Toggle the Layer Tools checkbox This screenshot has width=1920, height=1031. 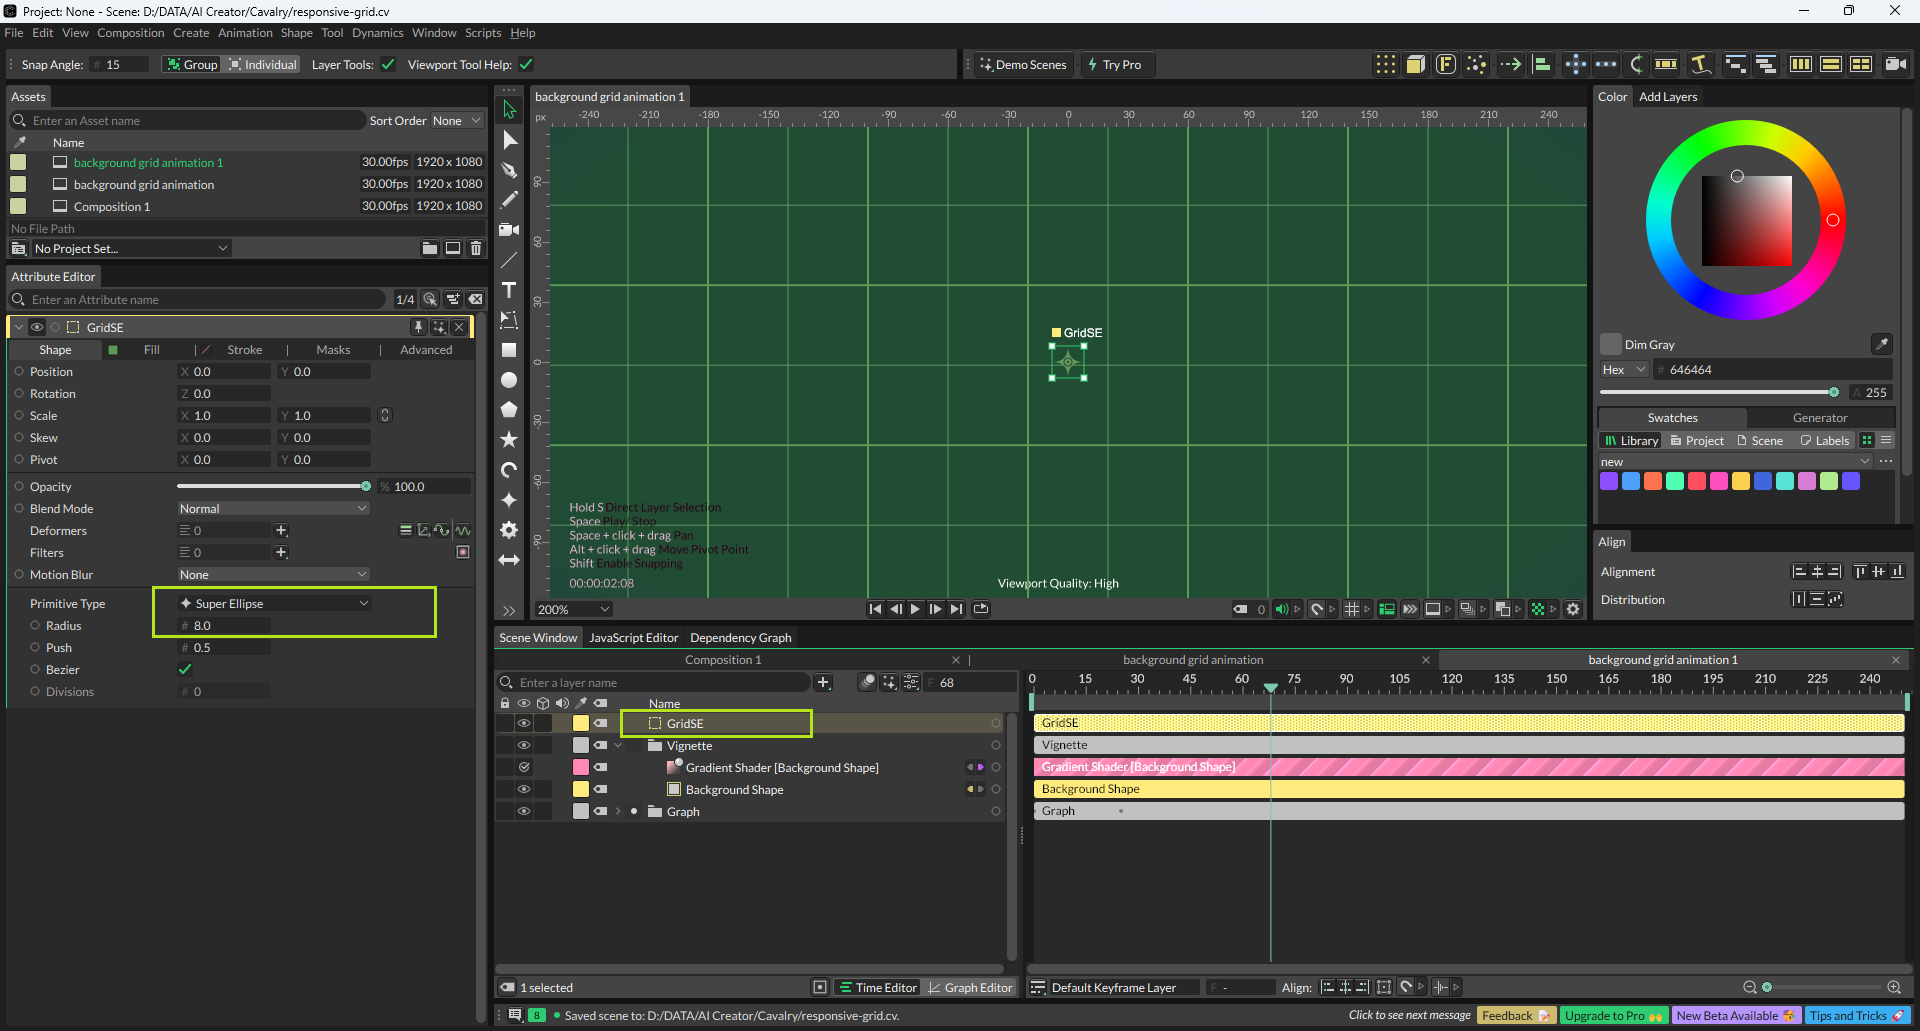(388, 65)
